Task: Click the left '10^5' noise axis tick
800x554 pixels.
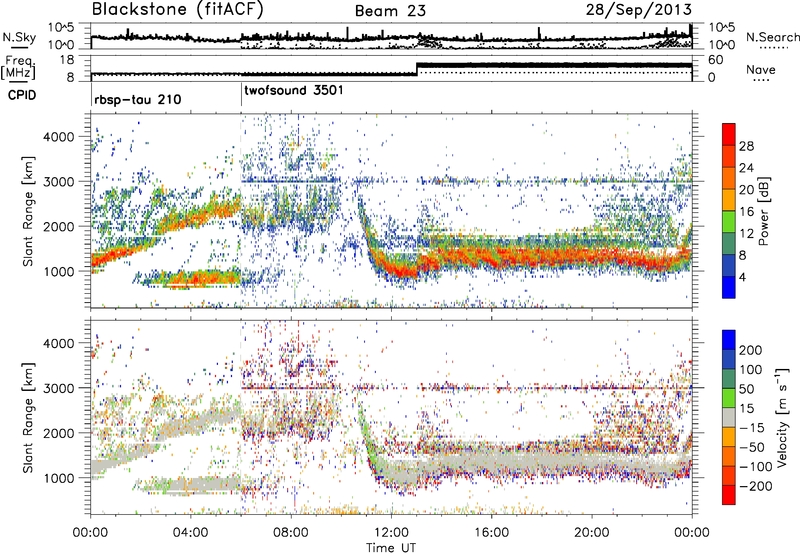Action: click(x=61, y=28)
